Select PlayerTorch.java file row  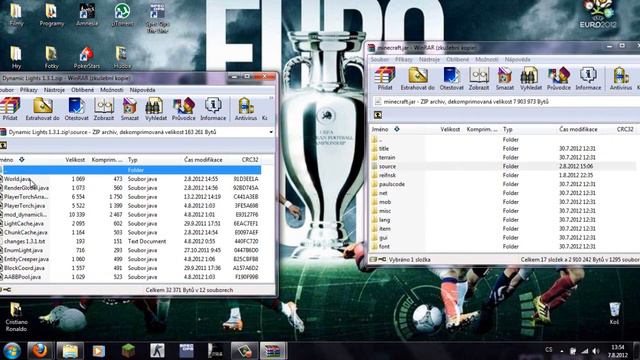[130, 206]
